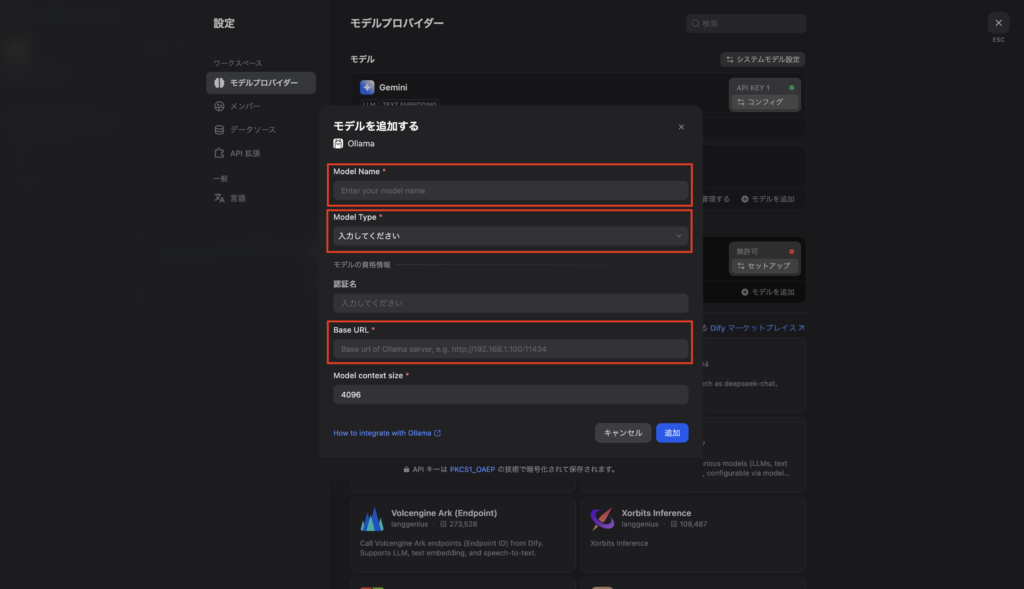Click the Model Type chevron arrow
This screenshot has width=1024, height=589.
pos(679,236)
